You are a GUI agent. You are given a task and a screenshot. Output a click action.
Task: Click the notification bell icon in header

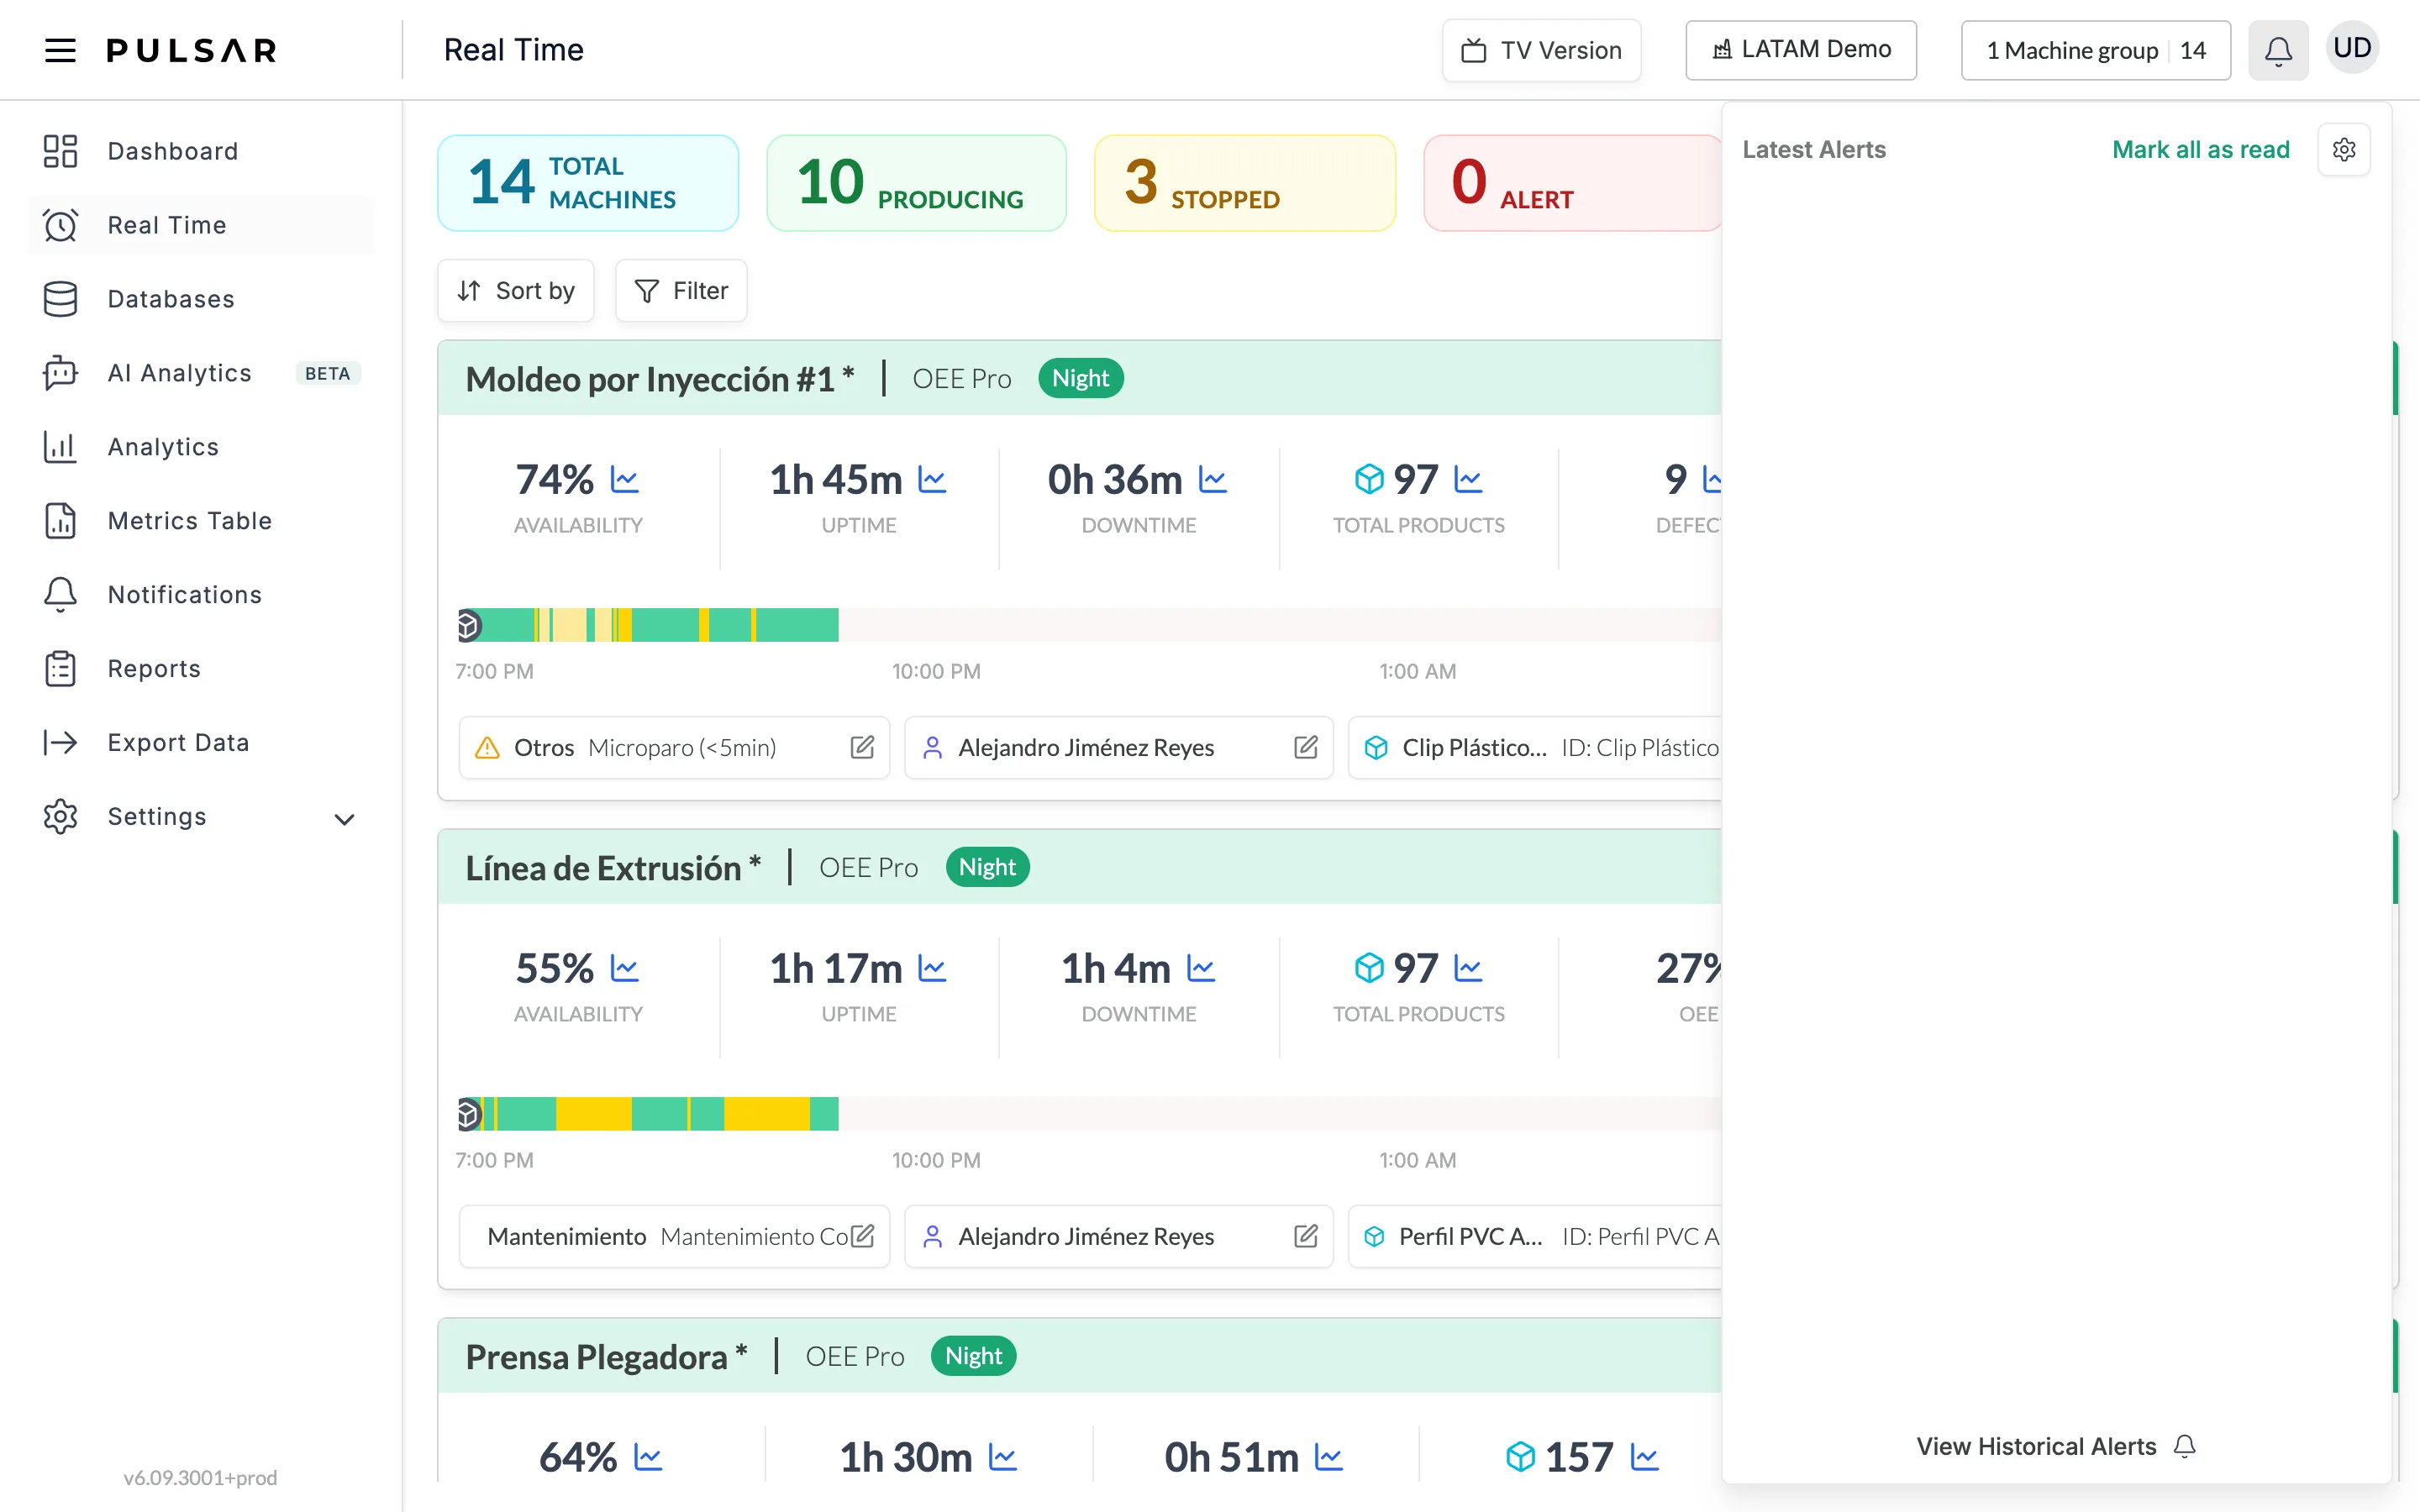click(2278, 50)
